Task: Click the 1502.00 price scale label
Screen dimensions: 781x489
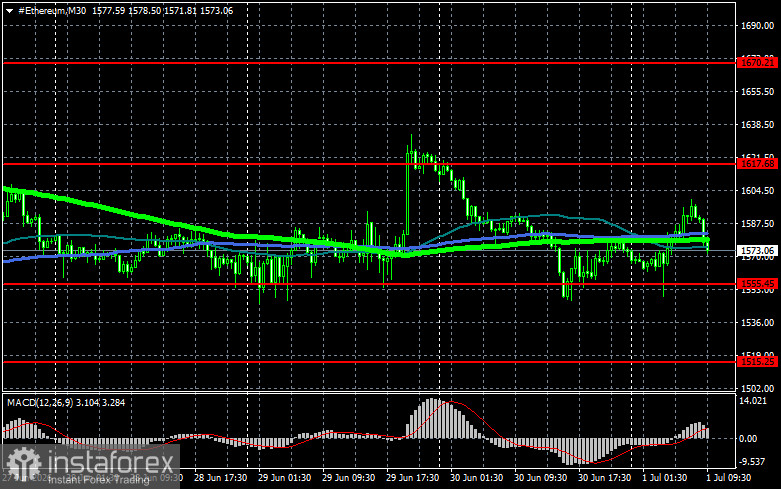Action: pyautogui.click(x=757, y=388)
